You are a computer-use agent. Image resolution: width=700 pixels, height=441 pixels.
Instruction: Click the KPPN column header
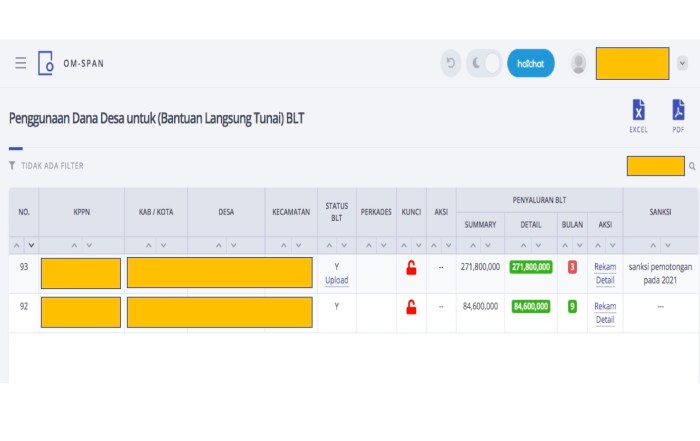point(82,212)
